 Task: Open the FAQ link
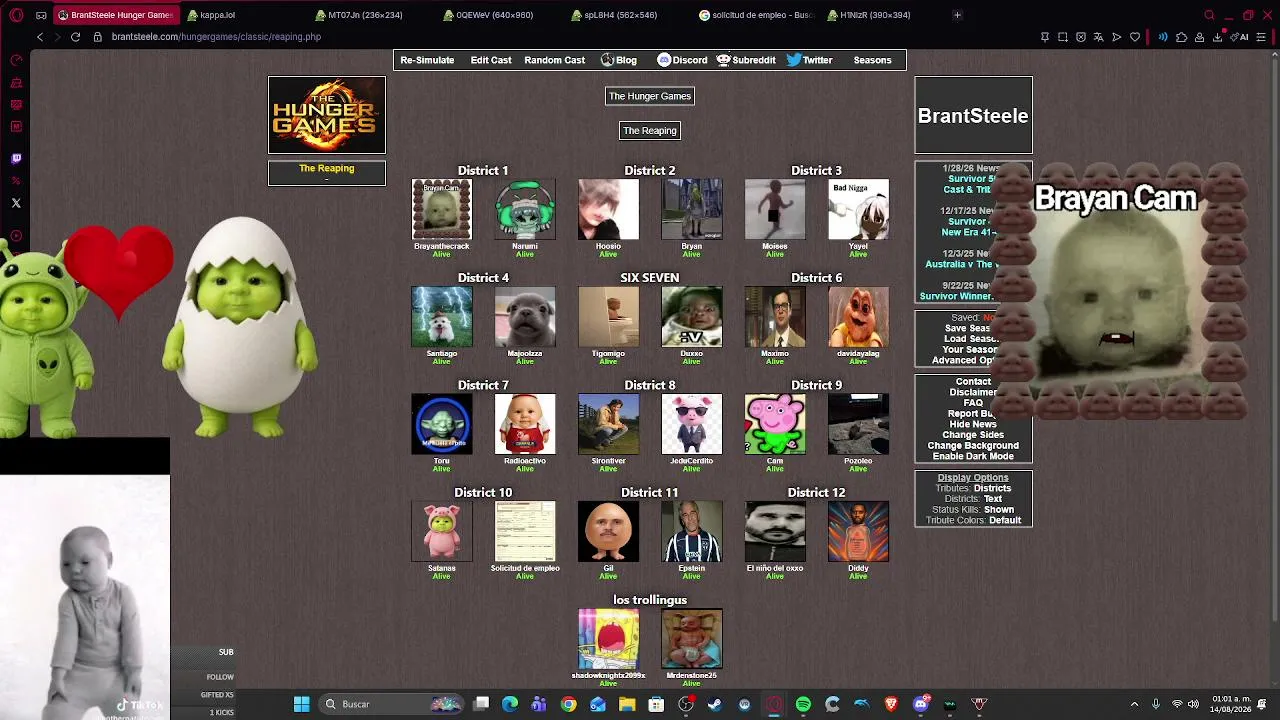[x=973, y=403]
